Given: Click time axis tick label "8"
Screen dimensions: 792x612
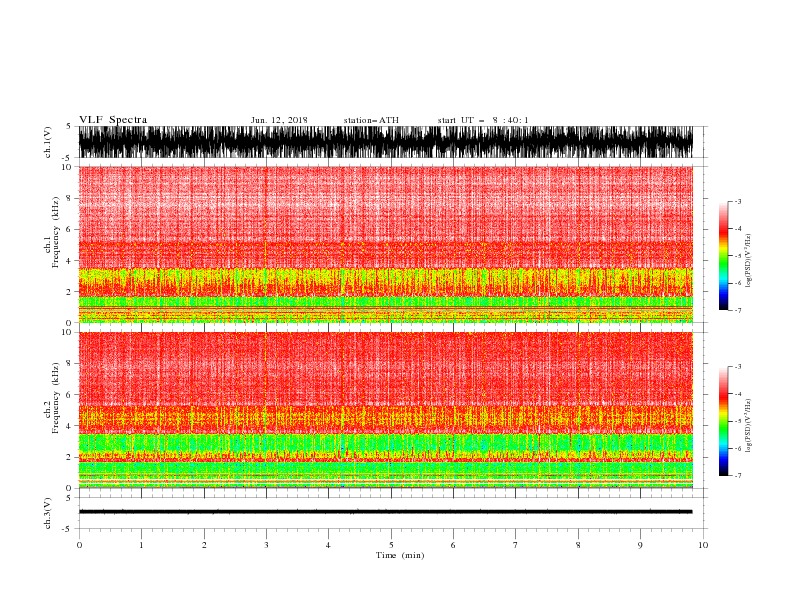Looking at the screenshot, I should pos(578,545).
